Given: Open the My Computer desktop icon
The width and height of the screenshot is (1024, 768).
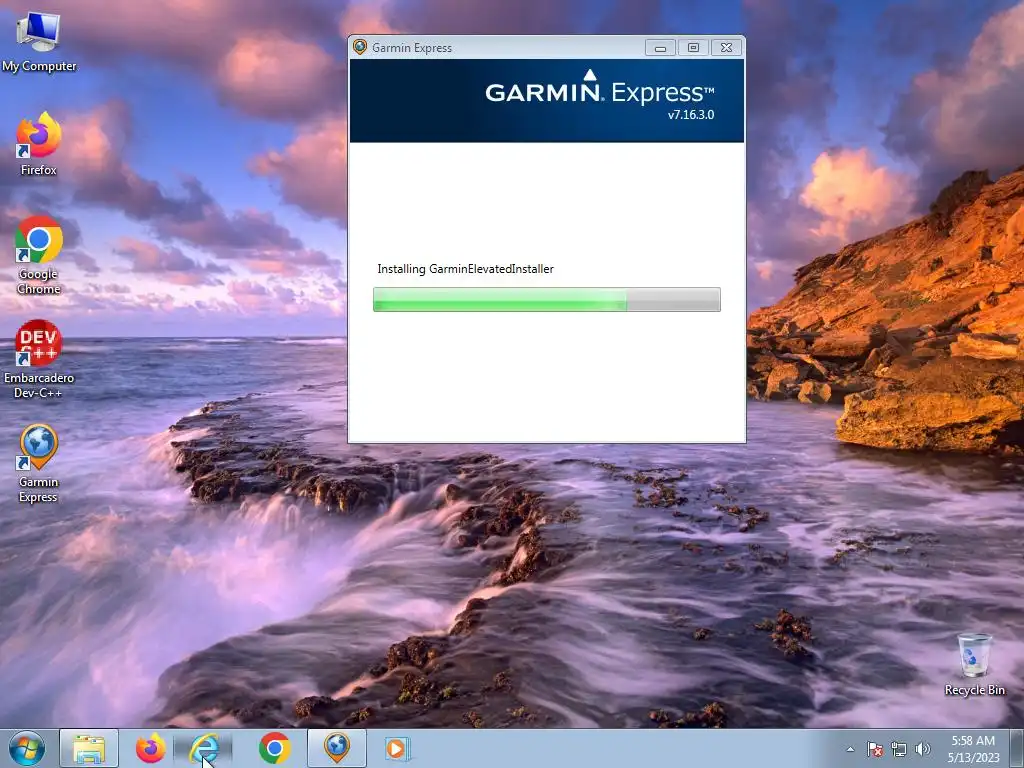Looking at the screenshot, I should pos(39,42).
